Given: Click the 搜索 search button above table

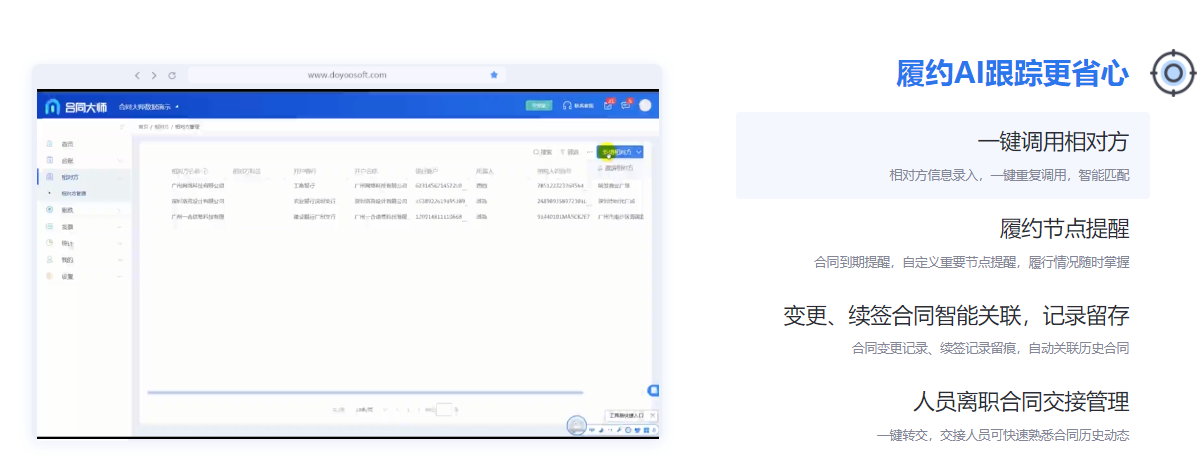Looking at the screenshot, I should (x=543, y=152).
